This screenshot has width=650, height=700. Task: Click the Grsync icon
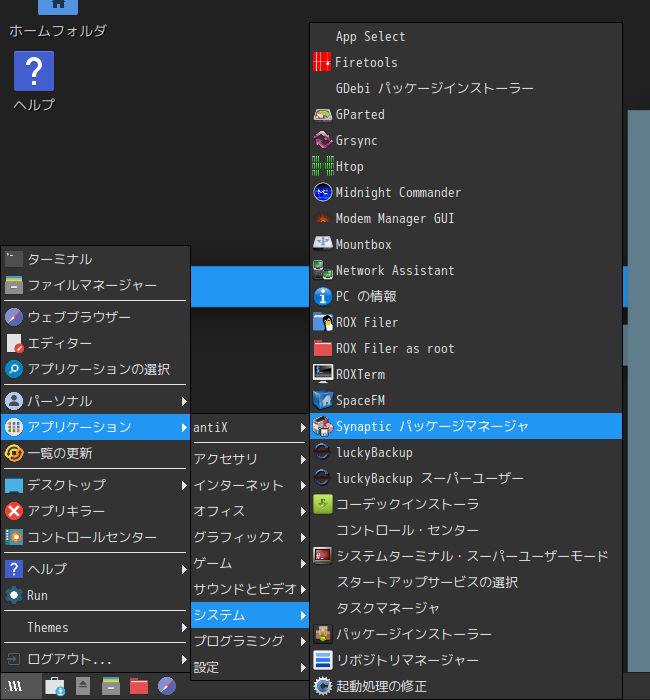(322, 140)
